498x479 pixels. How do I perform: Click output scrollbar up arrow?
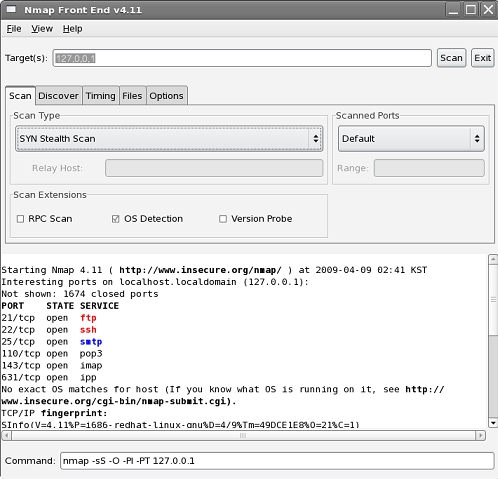(x=493, y=259)
